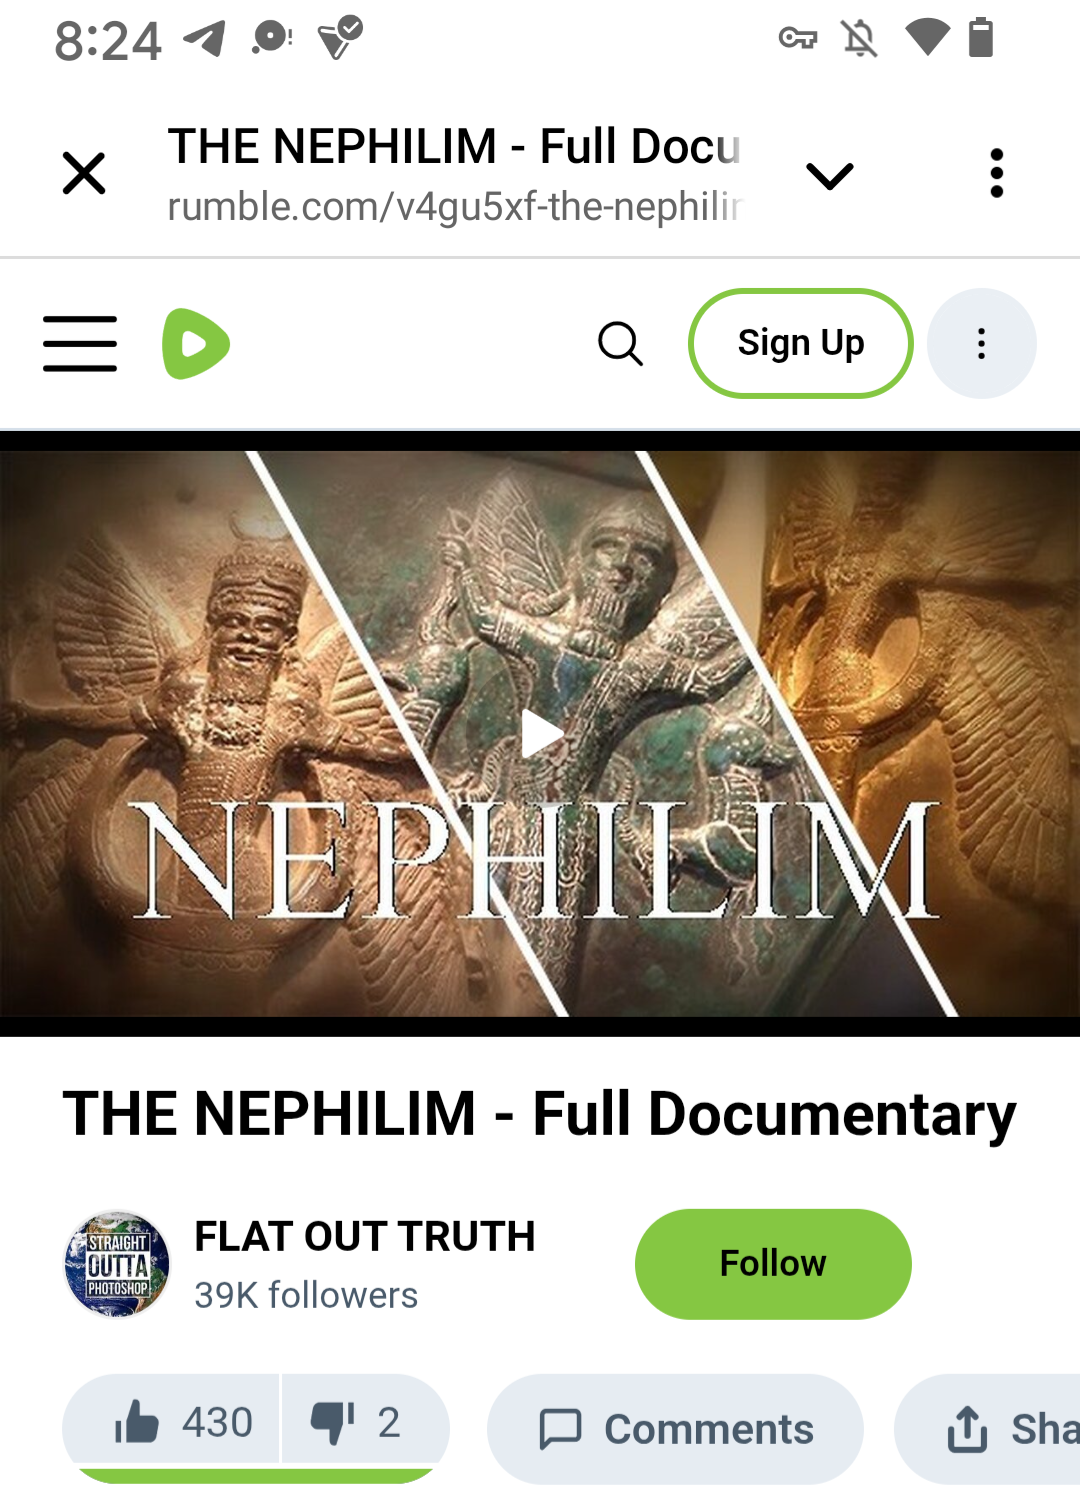Screen dimensions: 1080x1500
Task: Play the Nephilim video
Action: click(542, 735)
